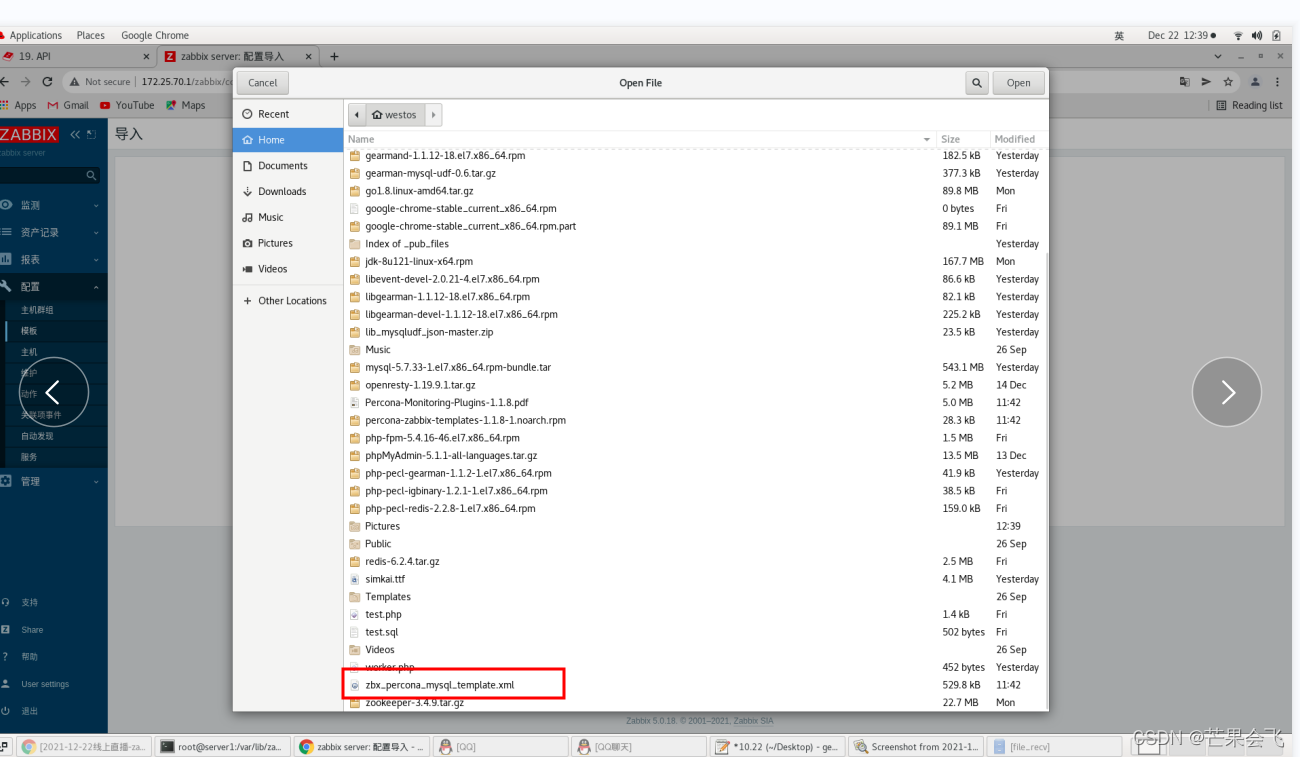The width and height of the screenshot is (1300, 757).
Task: Expand 资产记录 menu in Zabbix sidebar
Action: tap(53, 232)
